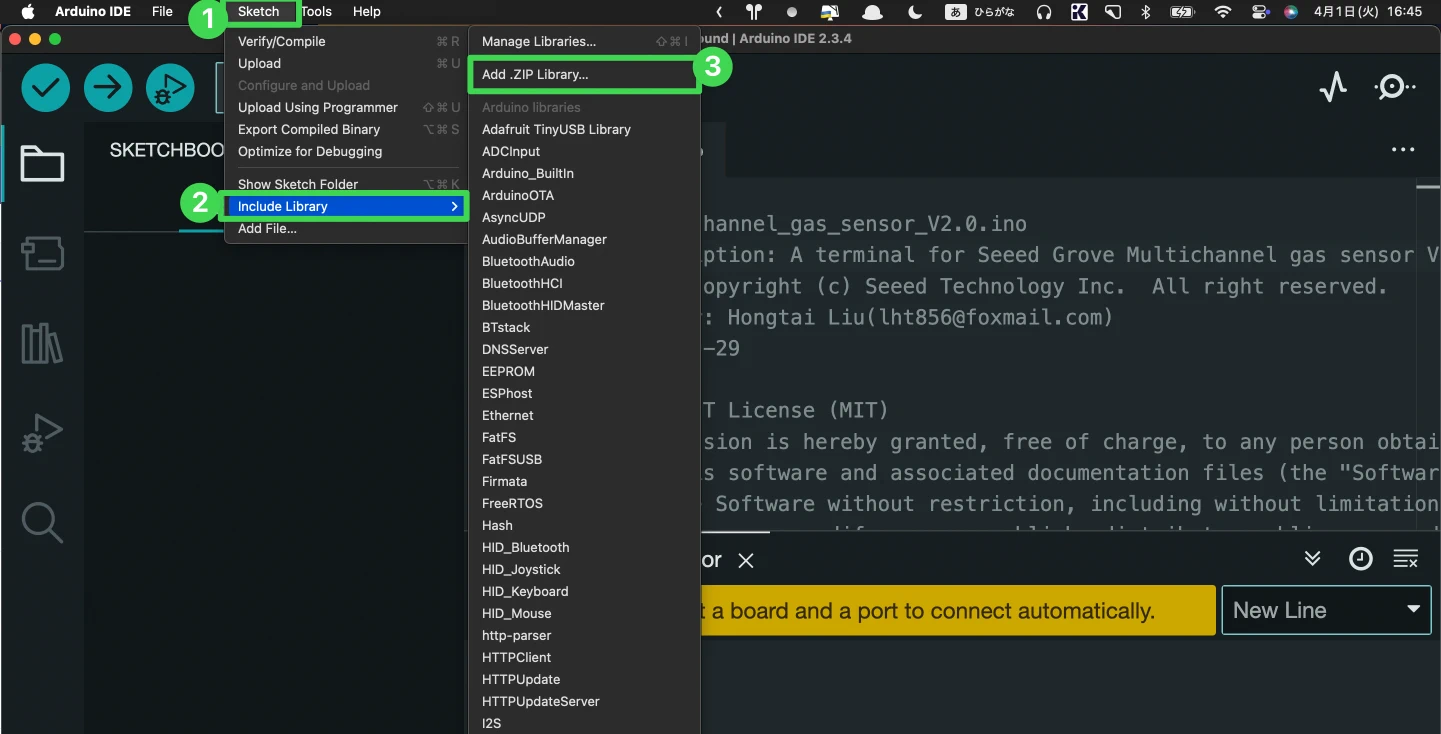Click the Focus moon icon in the menu bar
Viewport: 1441px width, 734px height.
pos(915,12)
